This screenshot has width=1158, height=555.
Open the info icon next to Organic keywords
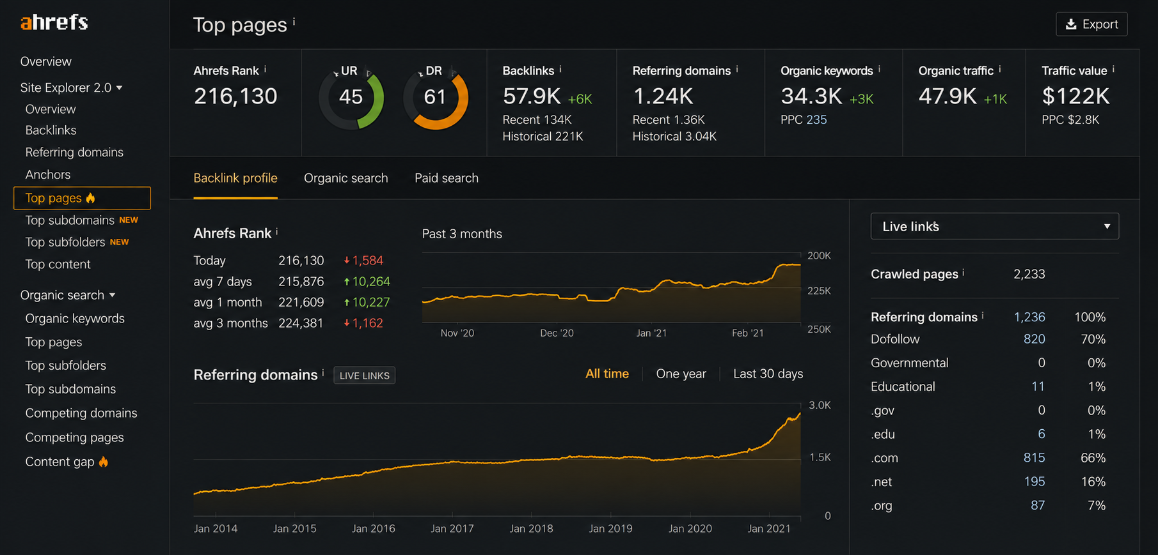(x=880, y=69)
